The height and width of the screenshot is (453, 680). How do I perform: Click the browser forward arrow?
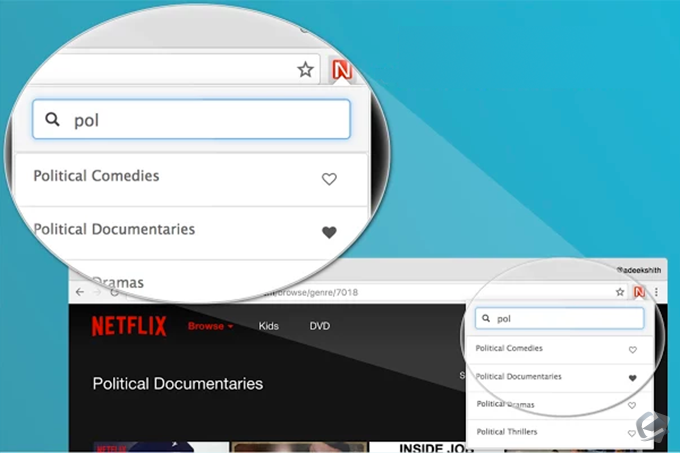[97, 292]
